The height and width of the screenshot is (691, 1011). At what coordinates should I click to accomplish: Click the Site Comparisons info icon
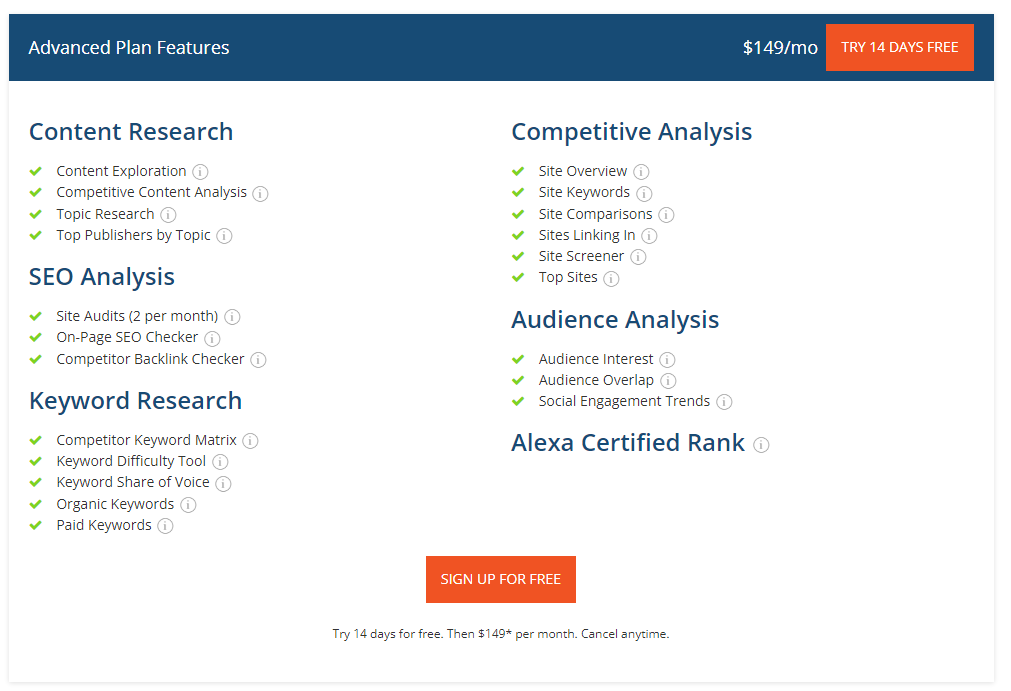pyautogui.click(x=666, y=215)
